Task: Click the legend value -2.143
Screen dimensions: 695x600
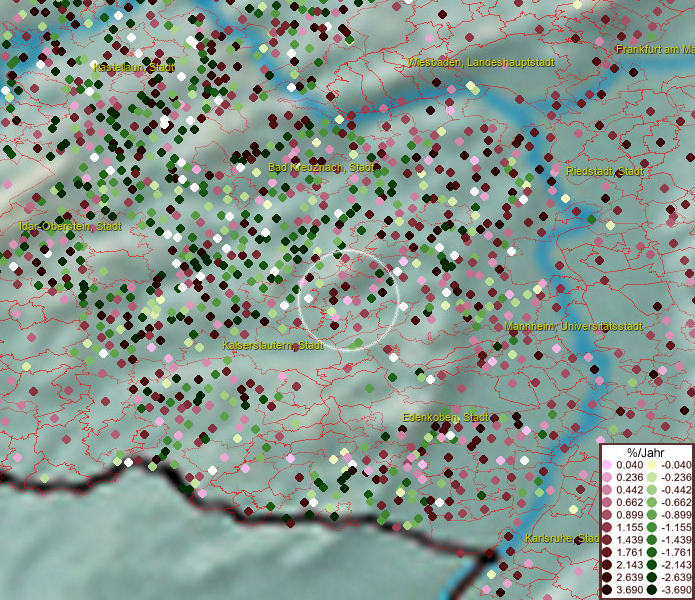Action: pyautogui.click(x=676, y=565)
